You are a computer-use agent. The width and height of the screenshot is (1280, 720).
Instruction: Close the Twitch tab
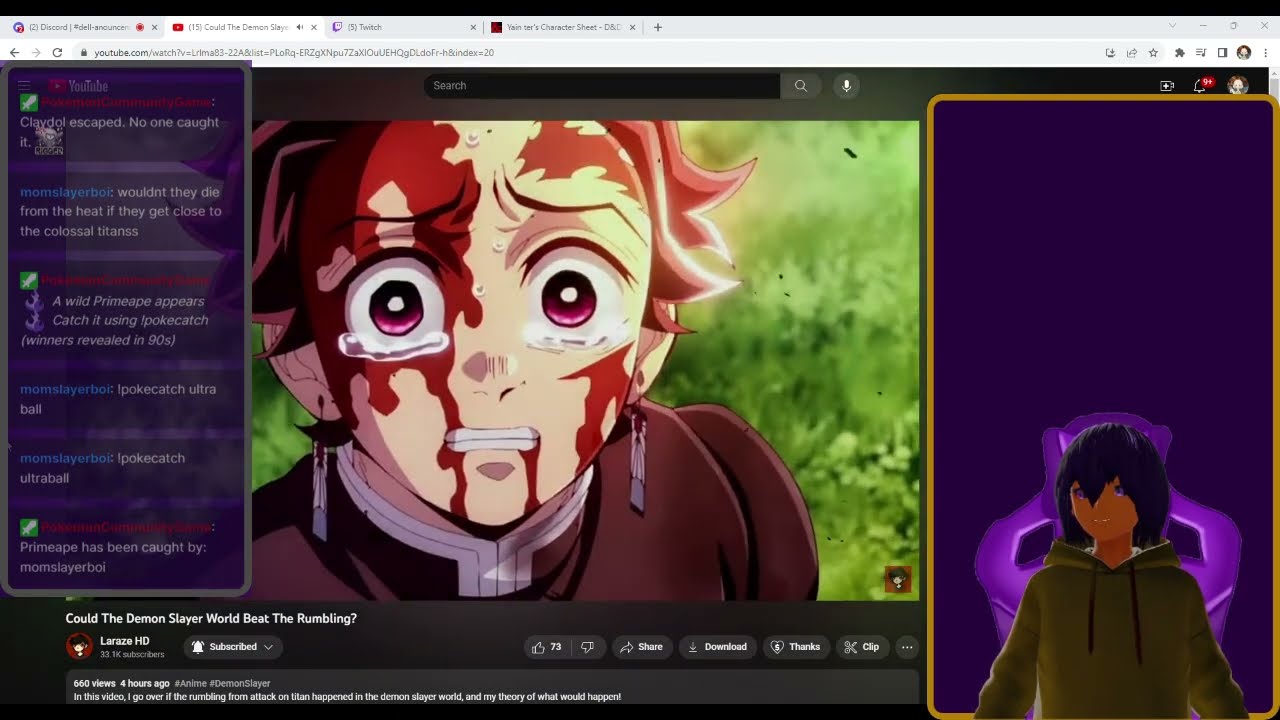tap(473, 27)
